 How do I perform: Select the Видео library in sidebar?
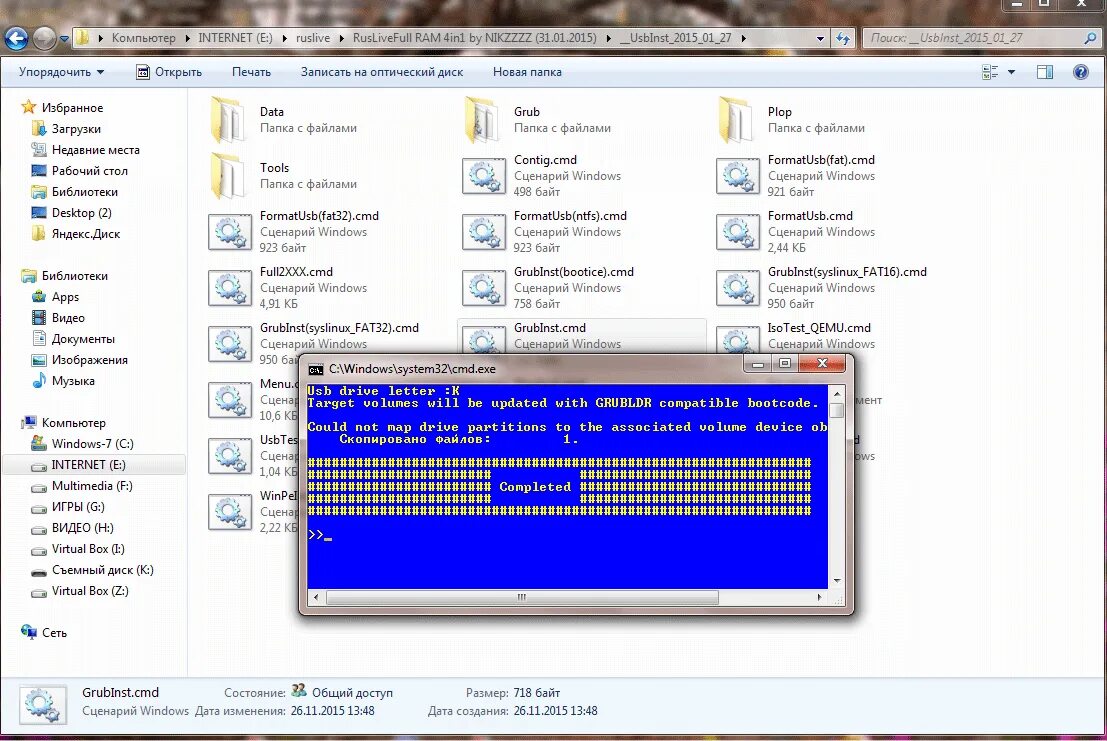point(68,318)
